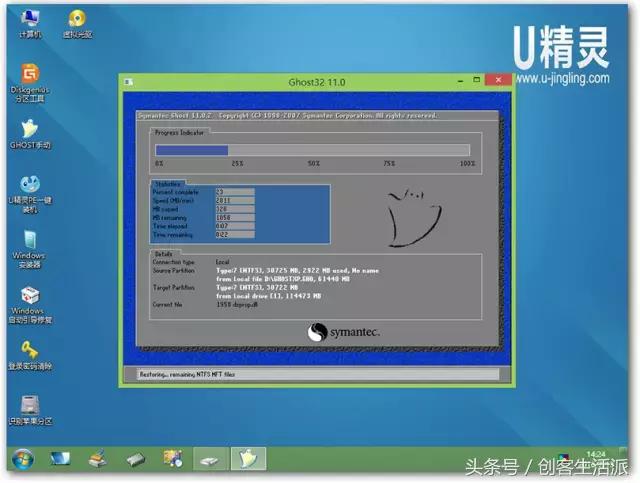
Task: Open the Windows installer desktop icon
Action: point(29,249)
